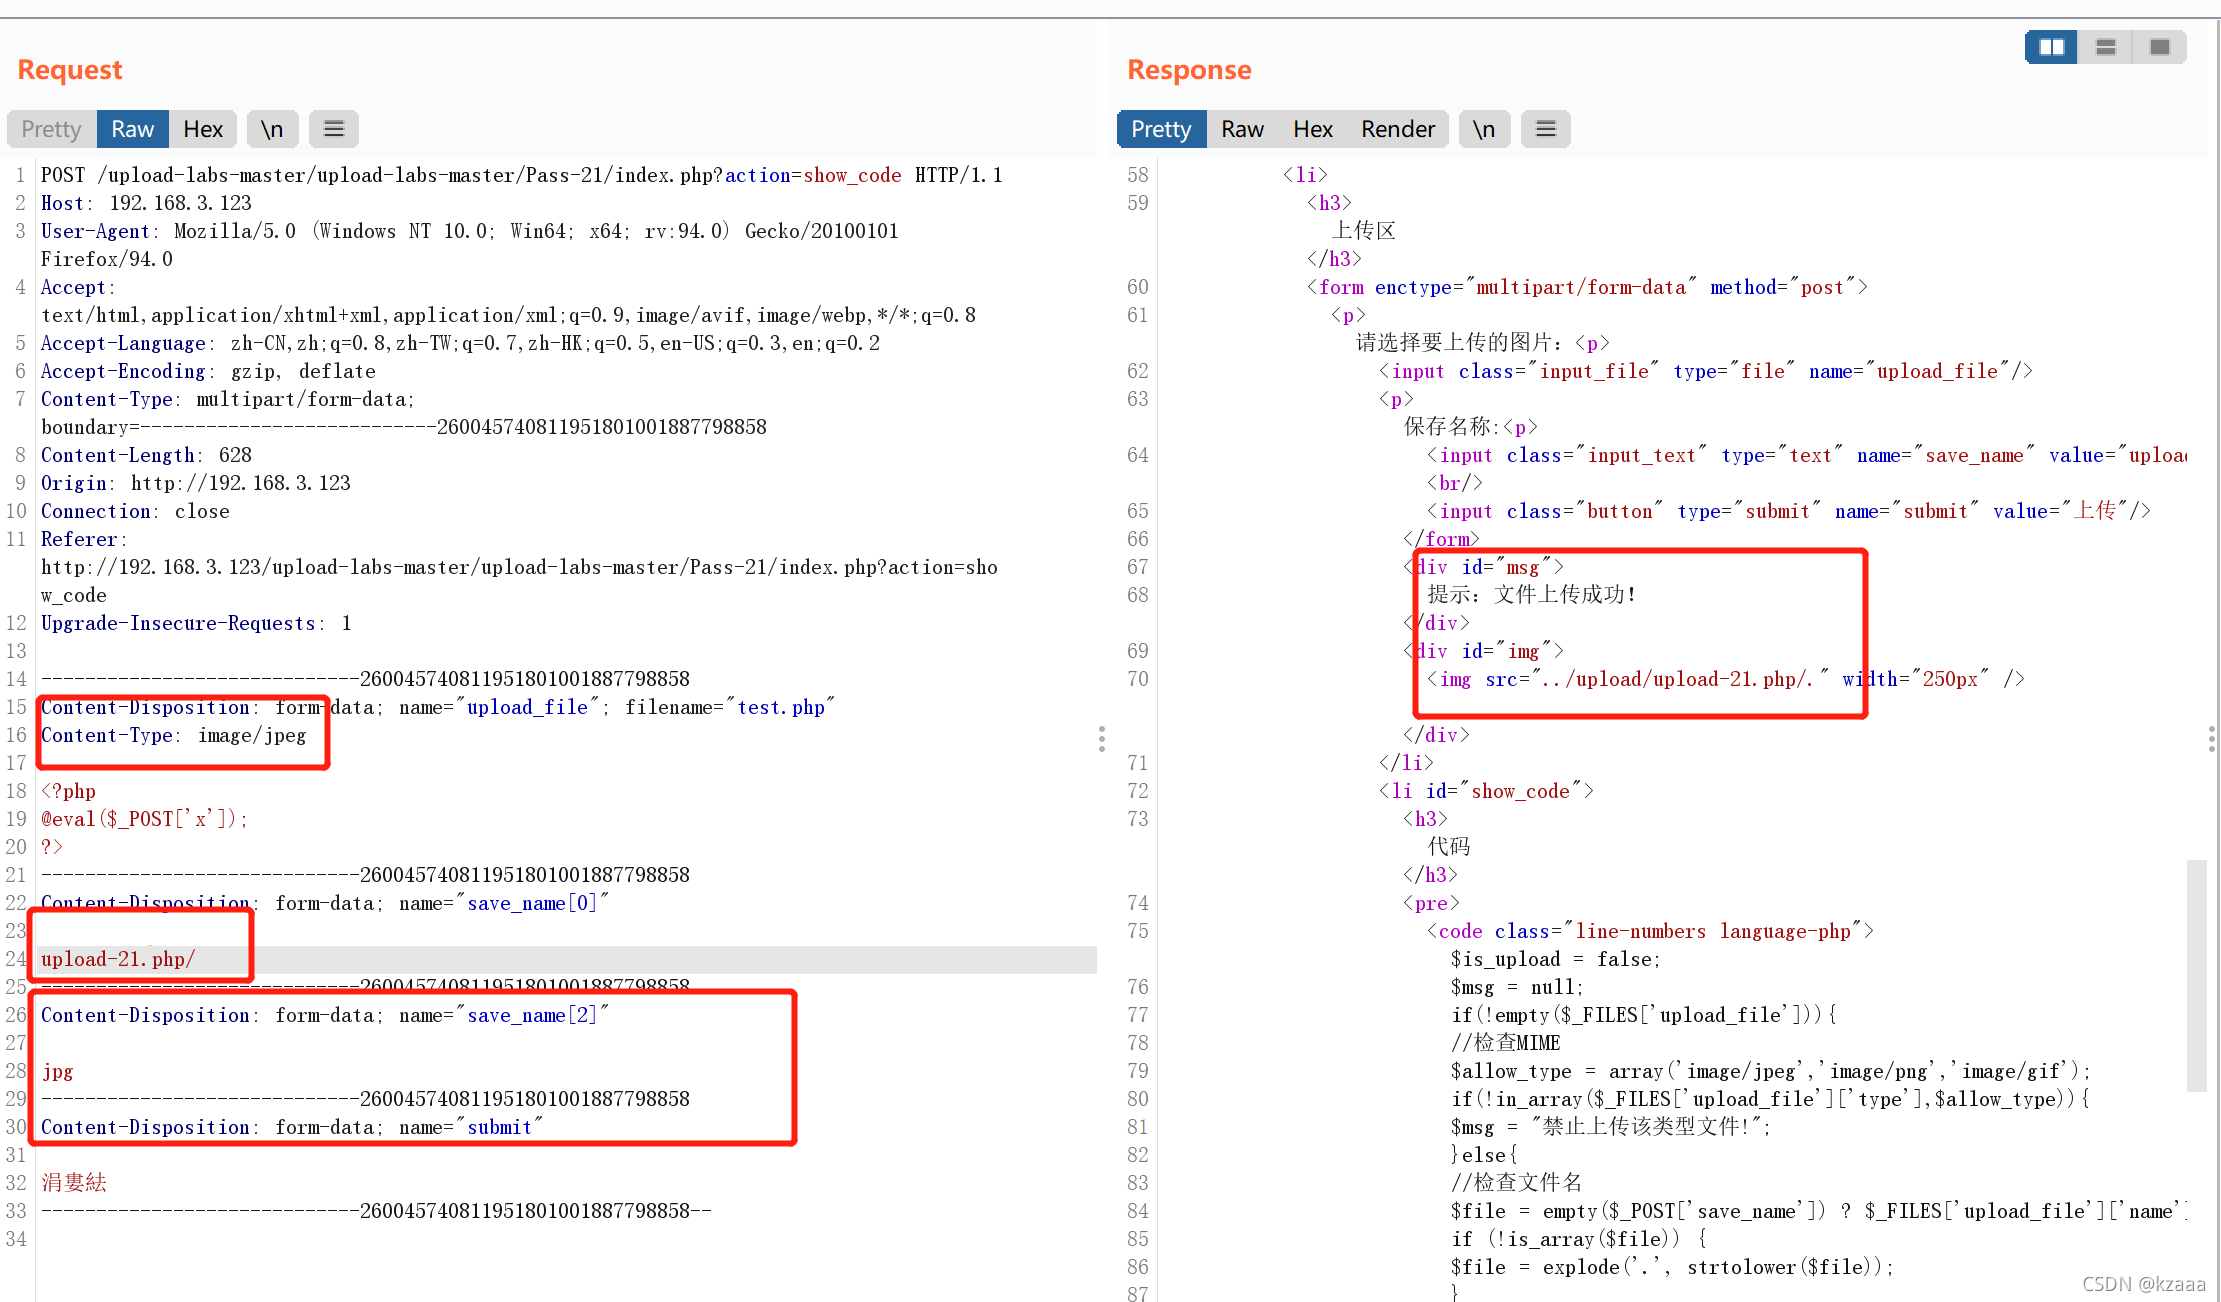Switch Response view to Hex
2221x1302 pixels.
[x=1312, y=129]
